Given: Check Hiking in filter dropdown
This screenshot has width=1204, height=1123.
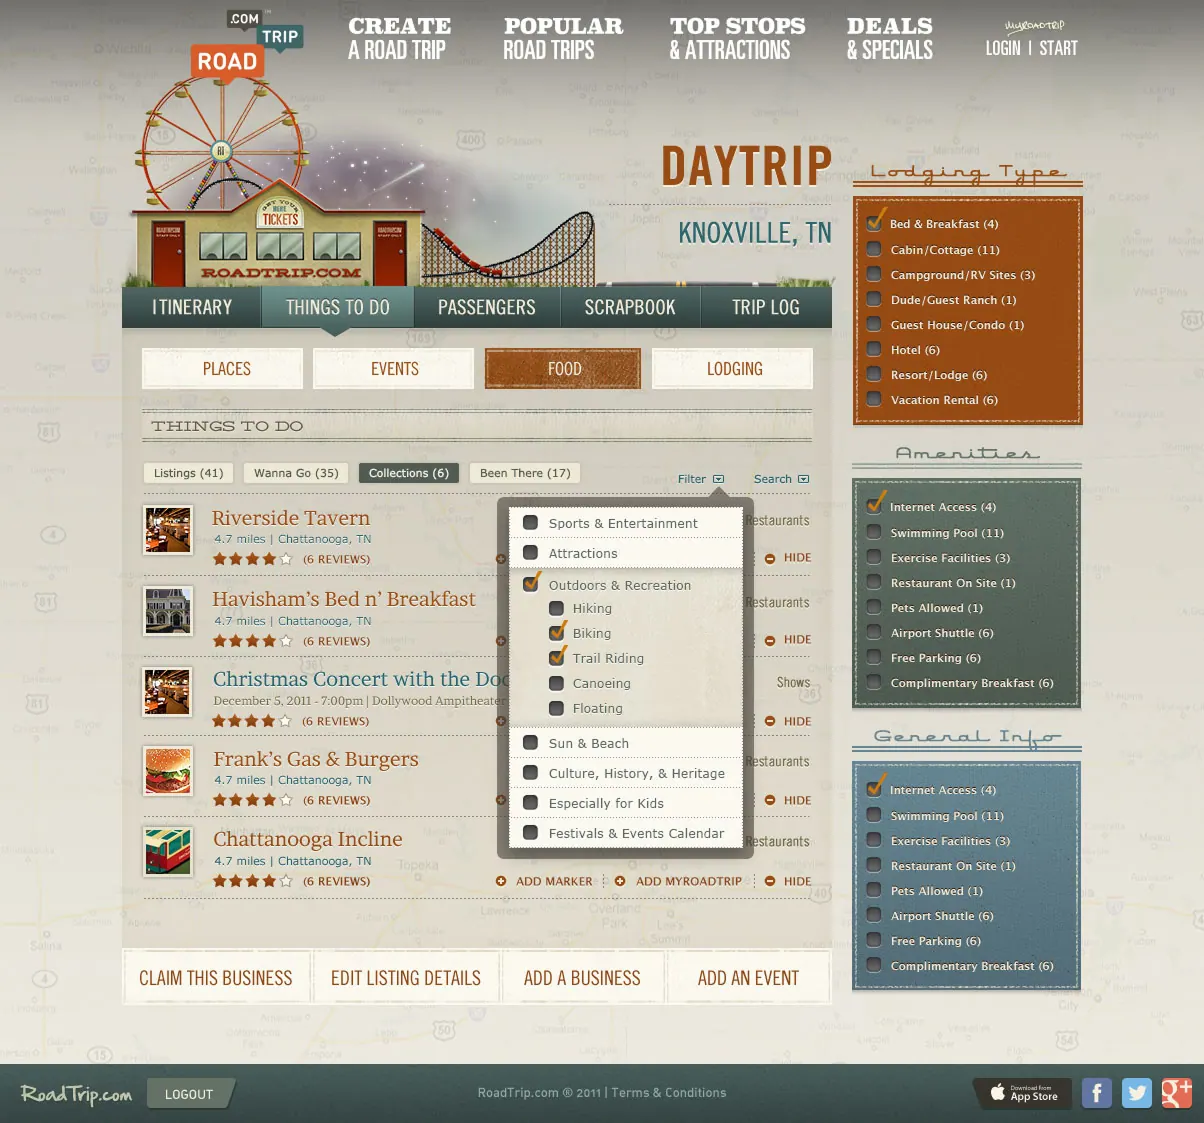Looking at the screenshot, I should point(556,608).
